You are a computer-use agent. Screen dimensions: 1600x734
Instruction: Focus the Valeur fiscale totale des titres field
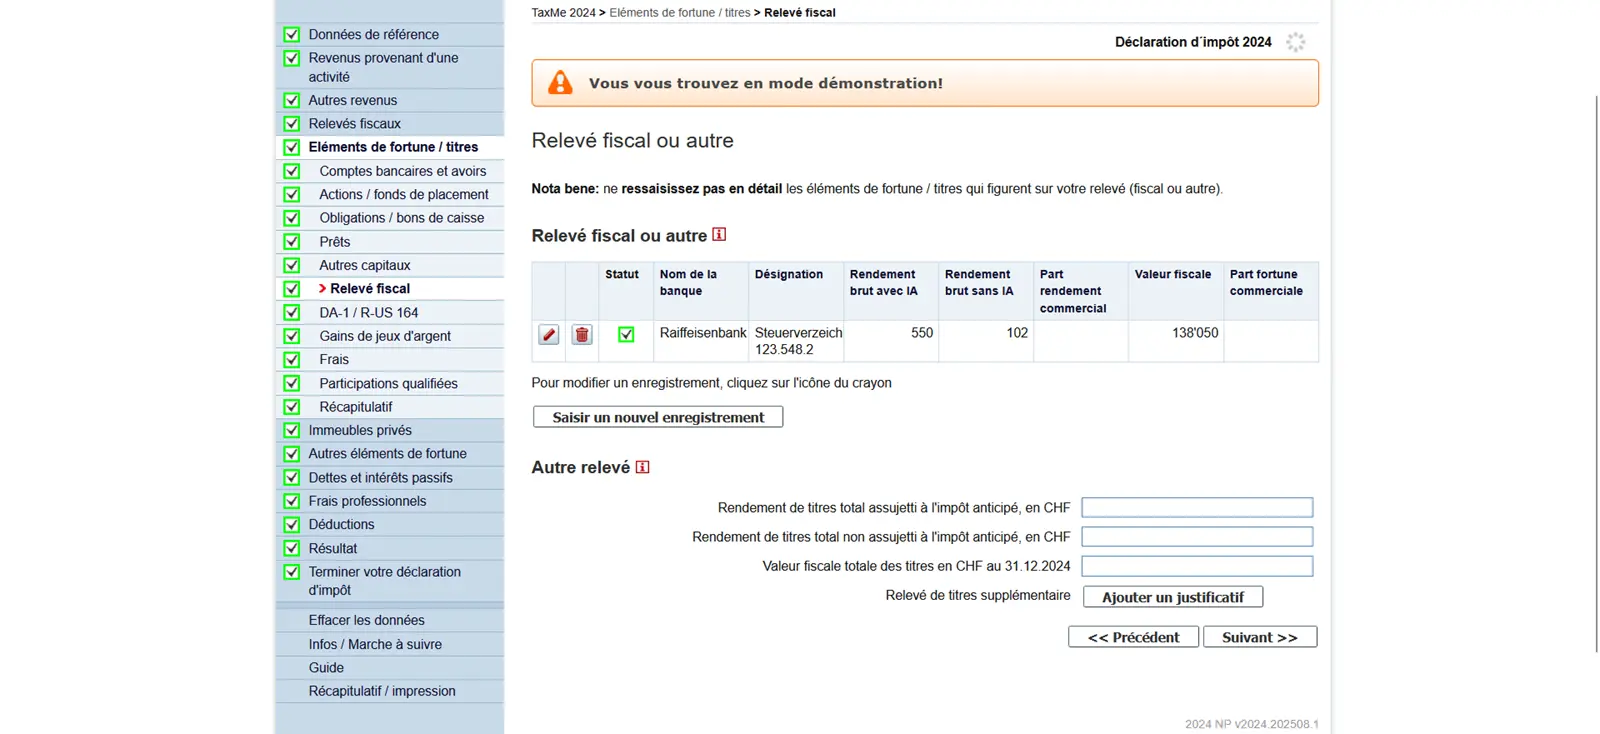click(x=1196, y=566)
